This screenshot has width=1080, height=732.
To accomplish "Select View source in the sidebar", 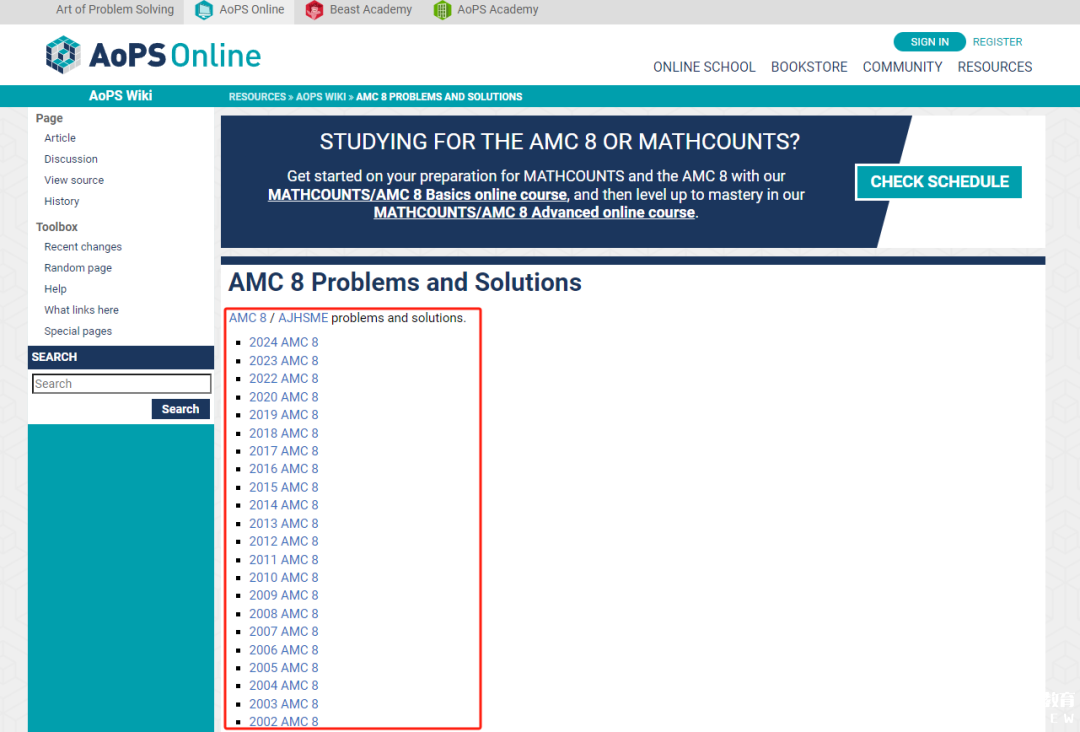I will (74, 180).
